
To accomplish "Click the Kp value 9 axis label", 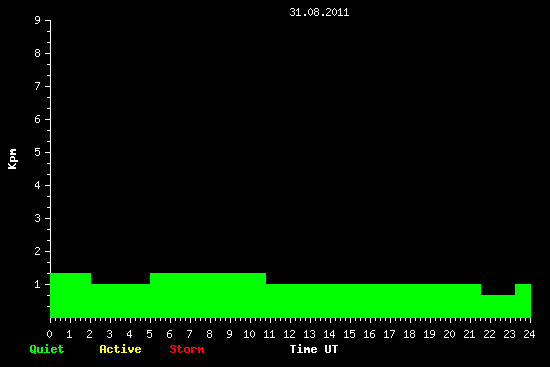I will (x=38, y=20).
